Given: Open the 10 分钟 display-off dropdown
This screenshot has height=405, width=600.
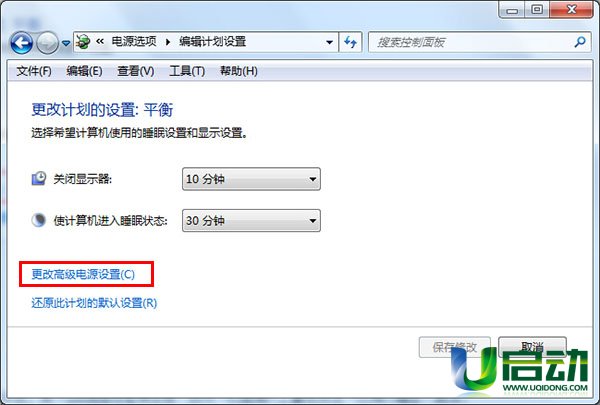Looking at the screenshot, I should [251, 179].
